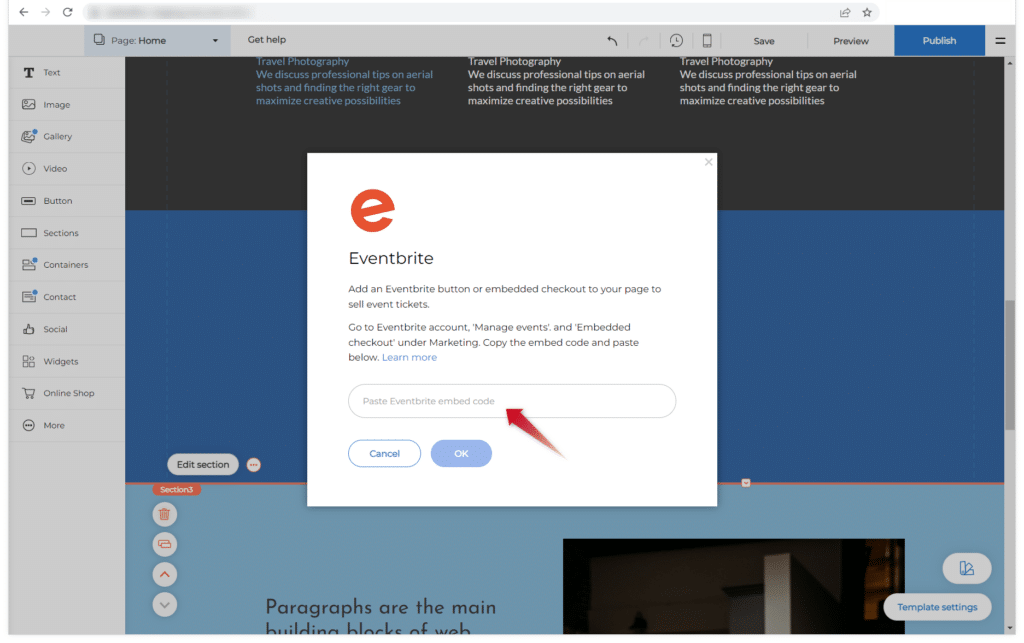The image size is (1024, 643).
Task: Select the Online Shop cart item
Action: tap(67, 393)
